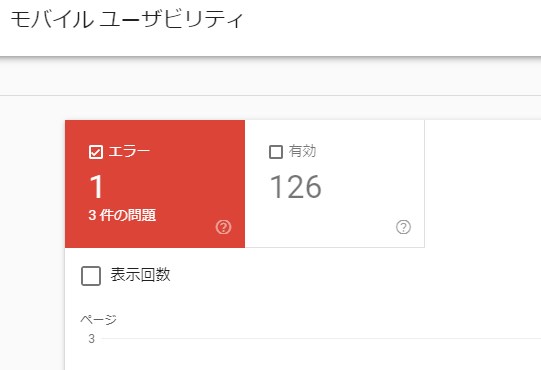This screenshot has width=541, height=370.
Task: Enable the 表示回数 checkbox
Action: coord(91,276)
